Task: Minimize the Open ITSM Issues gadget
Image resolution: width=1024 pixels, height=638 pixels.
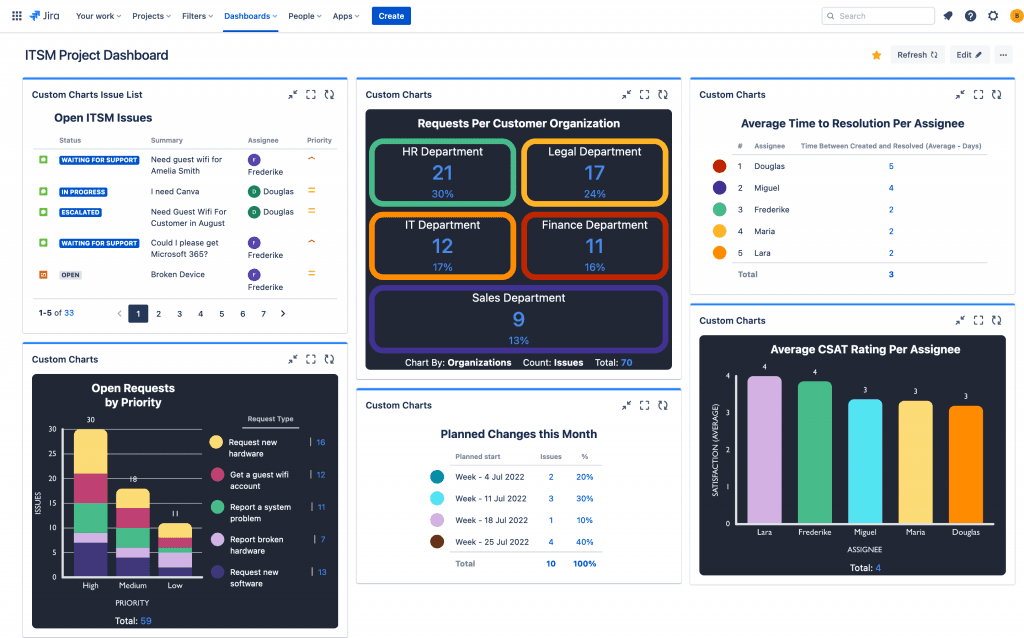Action: point(293,95)
